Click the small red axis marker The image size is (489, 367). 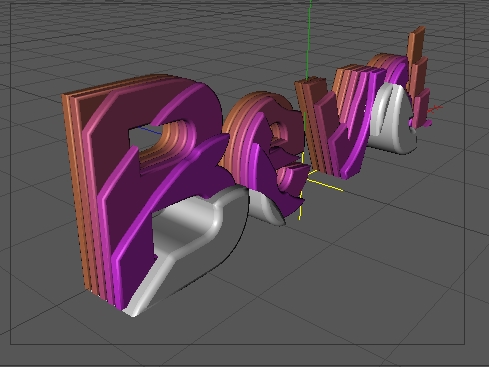[x=435, y=108]
